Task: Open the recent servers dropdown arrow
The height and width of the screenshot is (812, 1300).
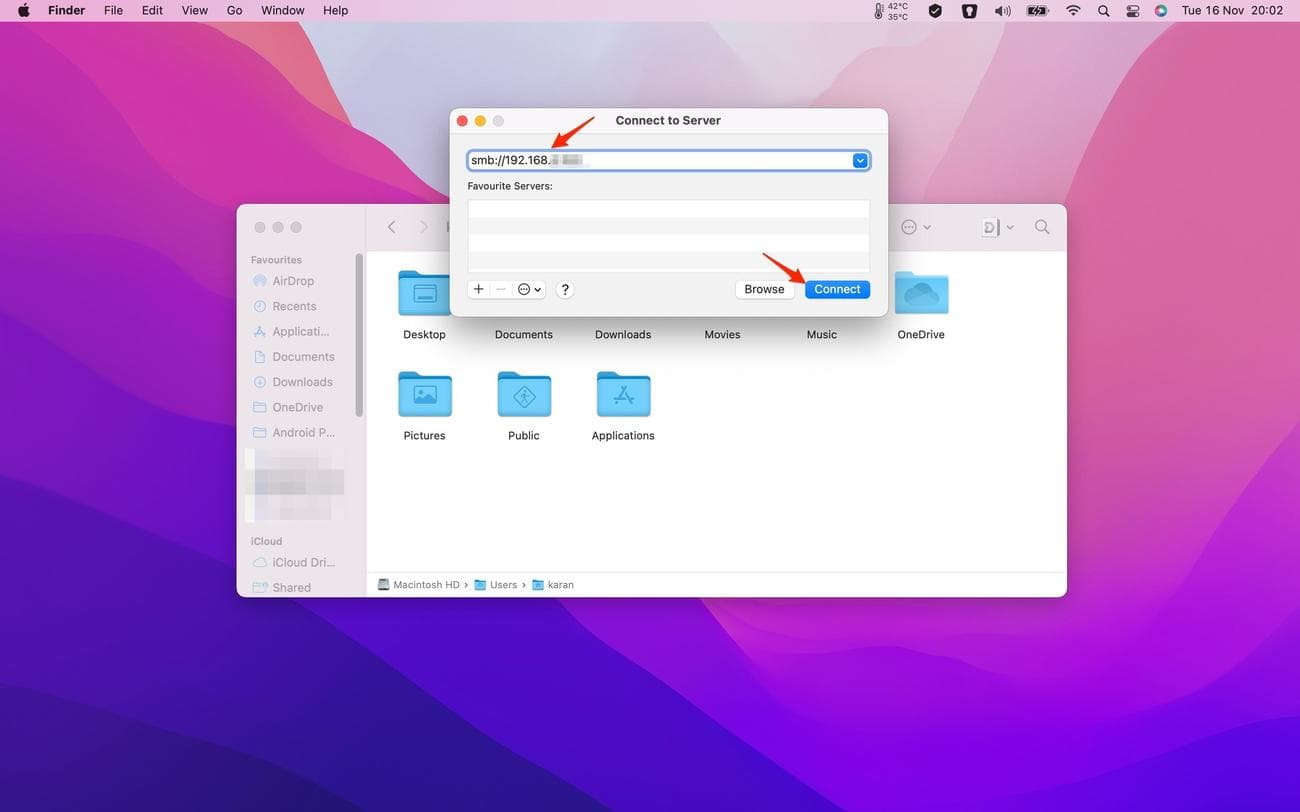Action: coord(859,161)
